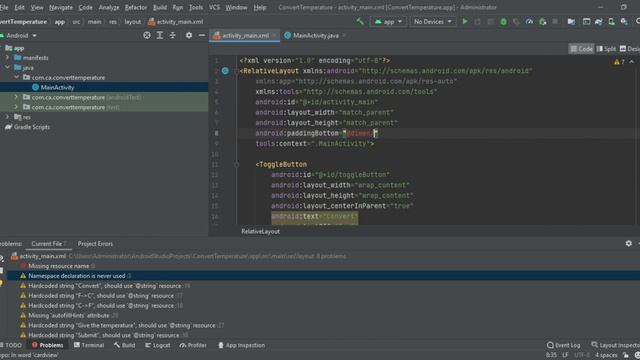Open the Analyze menu
Image resolution: width=640 pixels, height=360 pixels.
(109, 7)
